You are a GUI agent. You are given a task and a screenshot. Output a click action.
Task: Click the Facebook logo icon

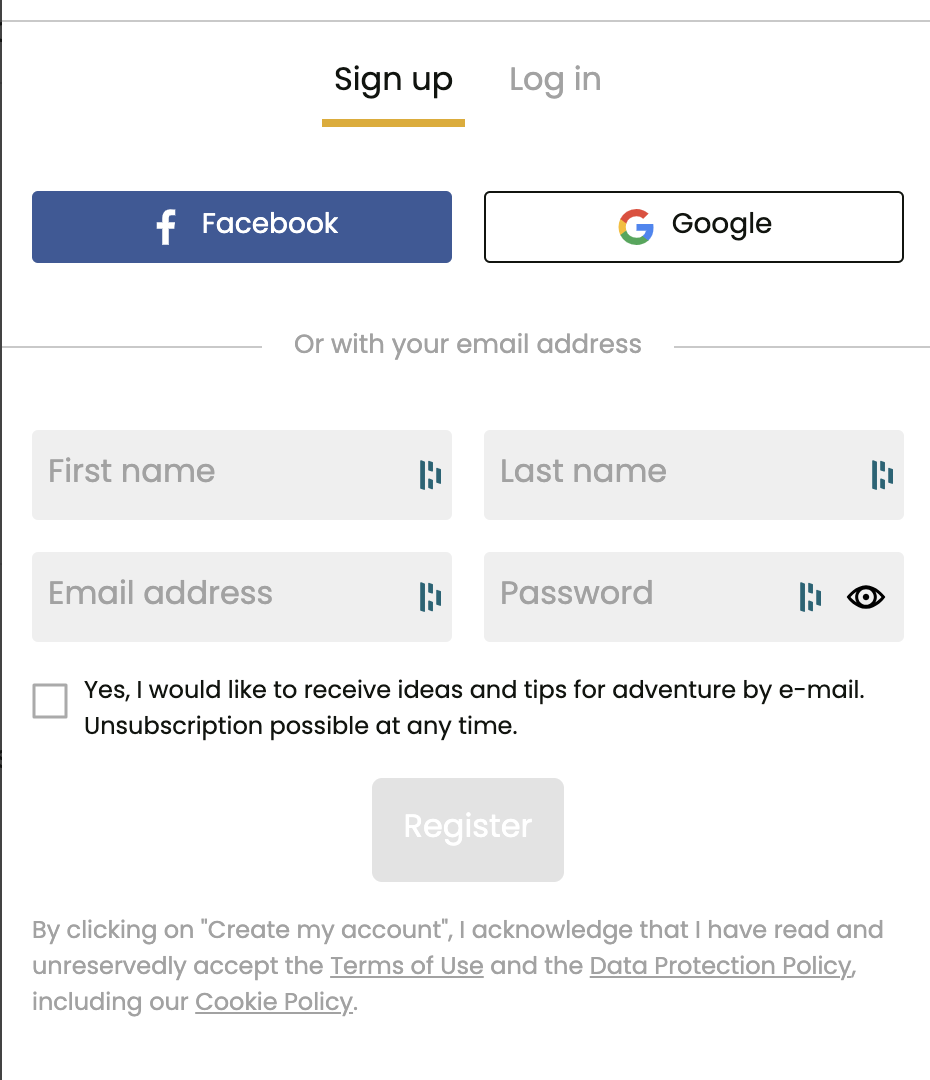click(166, 227)
